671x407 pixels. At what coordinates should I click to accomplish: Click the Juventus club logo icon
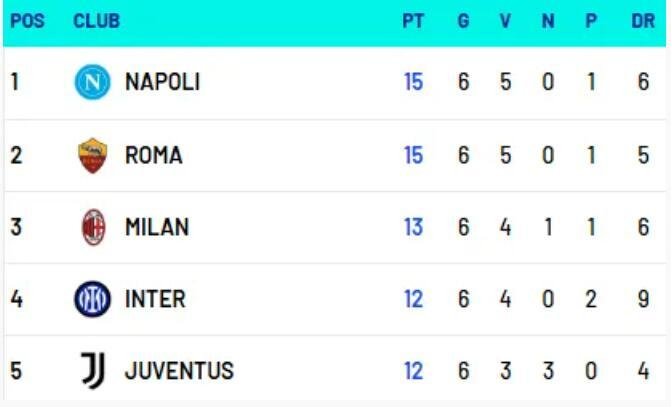pos(93,371)
